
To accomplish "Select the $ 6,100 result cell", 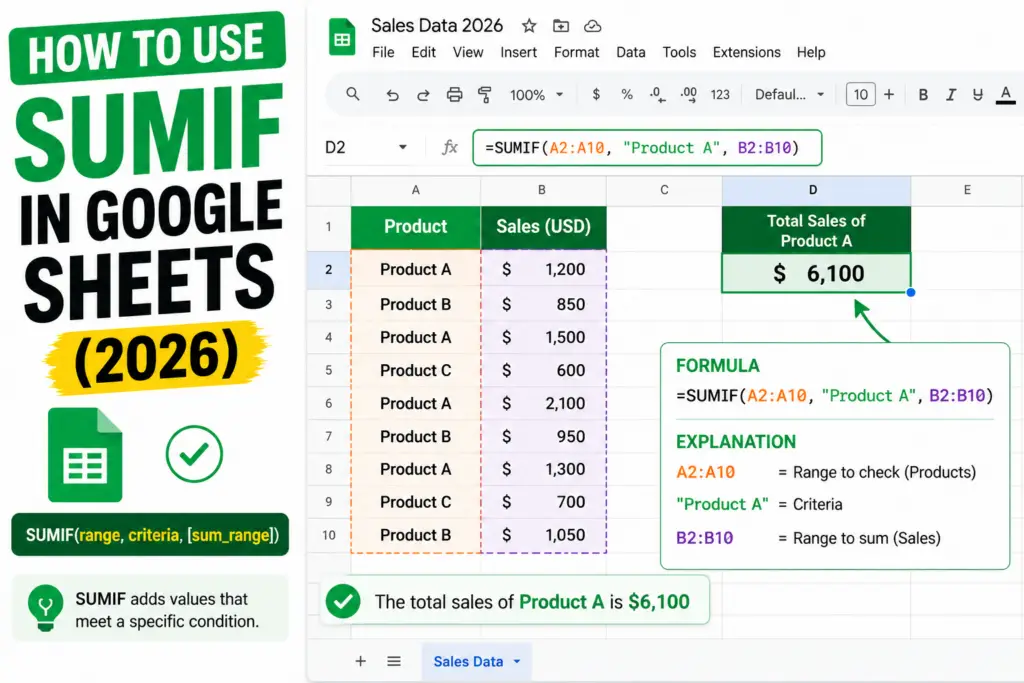I will pos(816,273).
